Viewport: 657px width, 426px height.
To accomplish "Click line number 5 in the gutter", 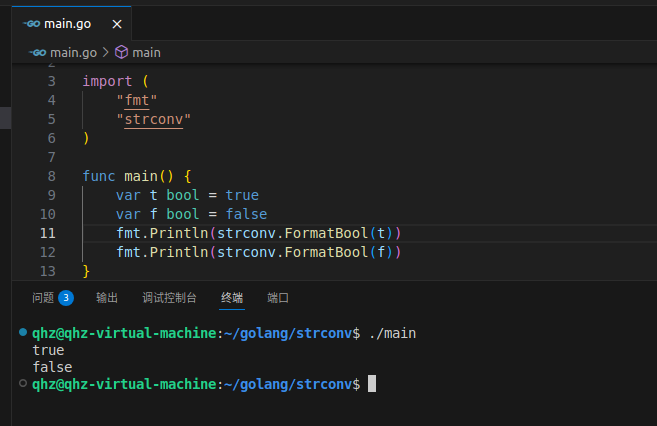I will pyautogui.click(x=52, y=119).
